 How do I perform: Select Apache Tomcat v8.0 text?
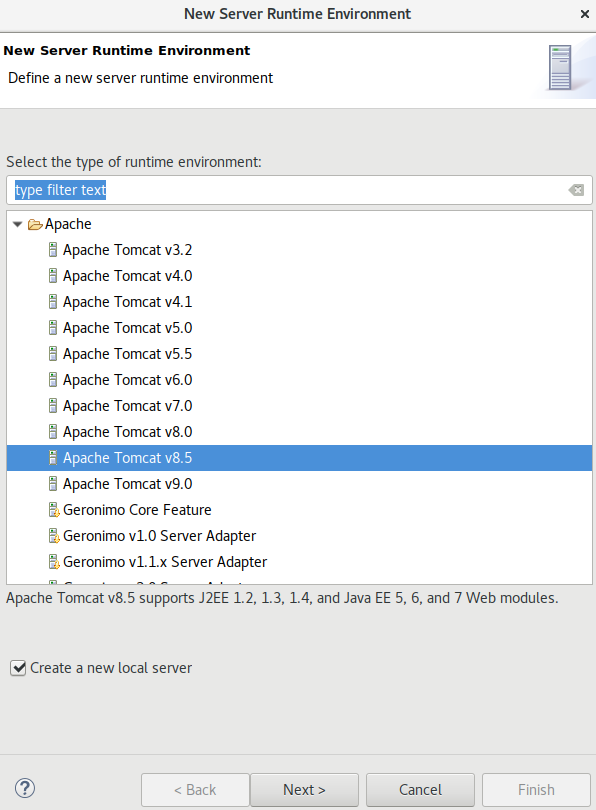click(x=128, y=432)
